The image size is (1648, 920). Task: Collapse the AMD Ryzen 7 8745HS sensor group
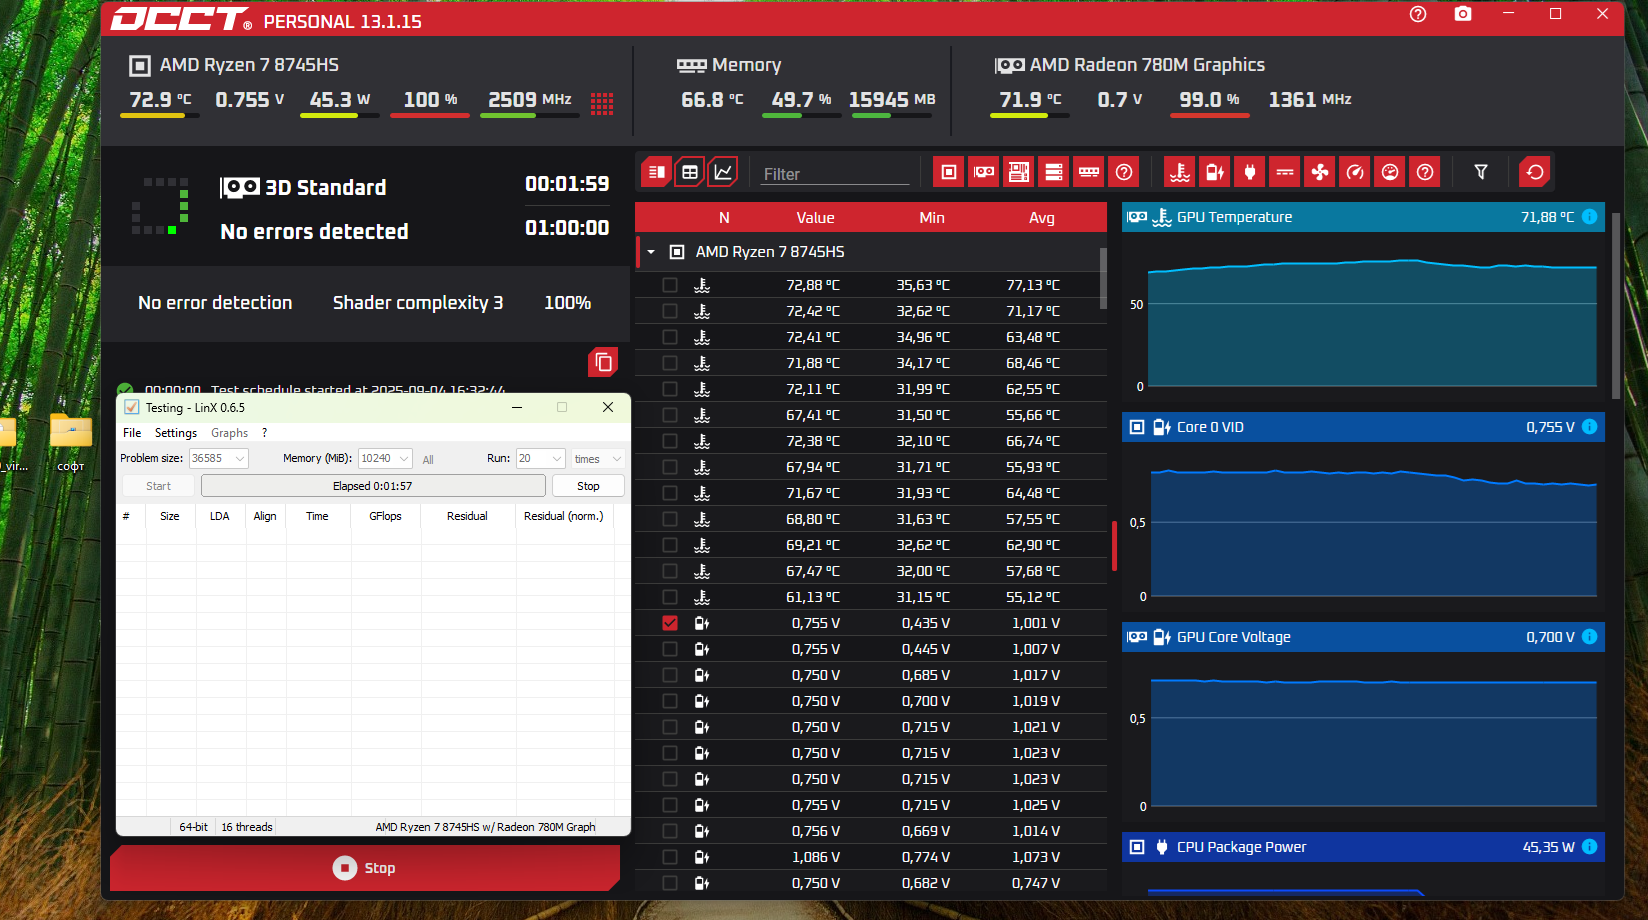point(651,252)
